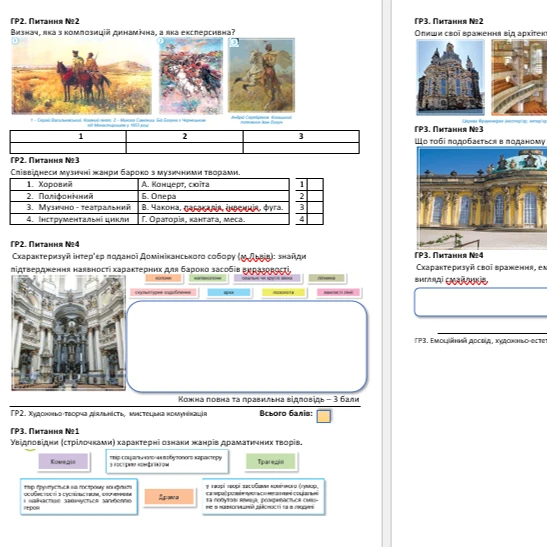This screenshot has height=547, width=547.
Task: Click the orange Всього балів score box
Action: pos(324,416)
